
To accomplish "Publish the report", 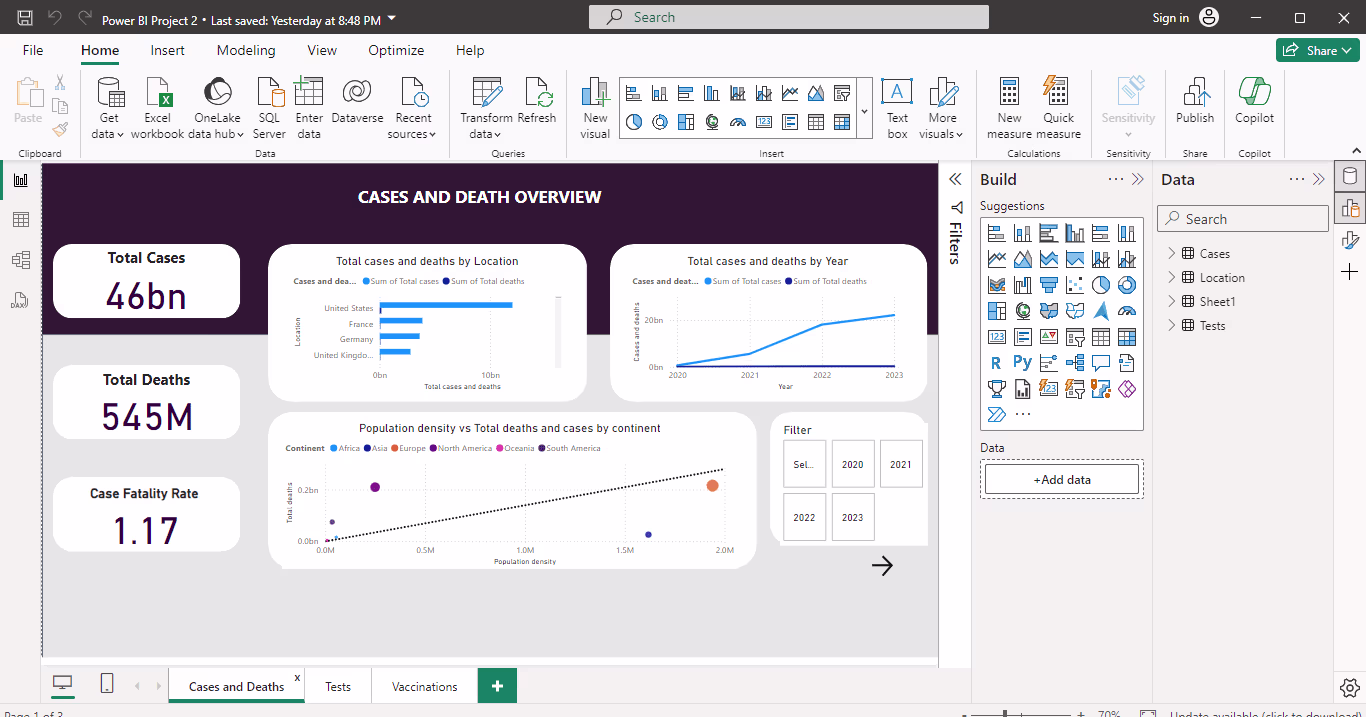I will (x=1195, y=100).
